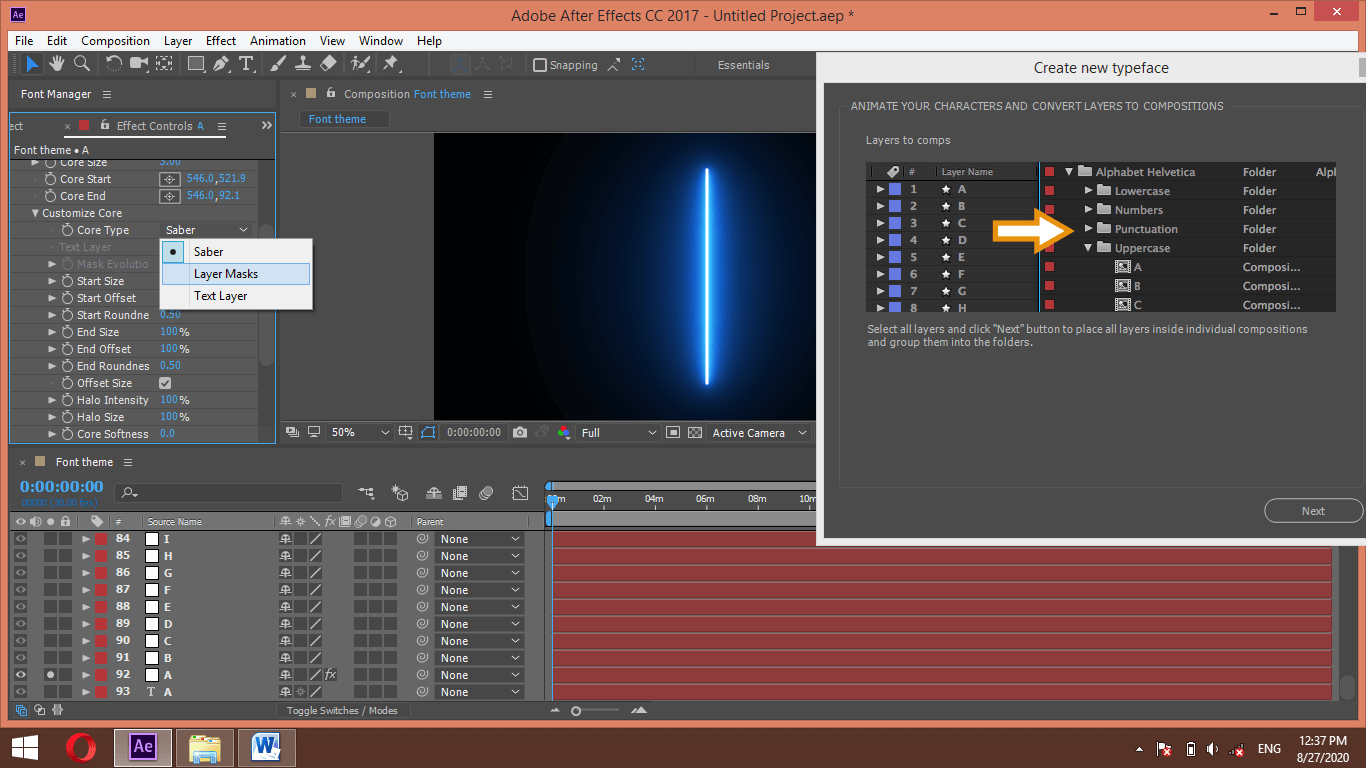Image resolution: width=1366 pixels, height=768 pixels.
Task: Click Toggle Switches / Modes
Action: [341, 710]
